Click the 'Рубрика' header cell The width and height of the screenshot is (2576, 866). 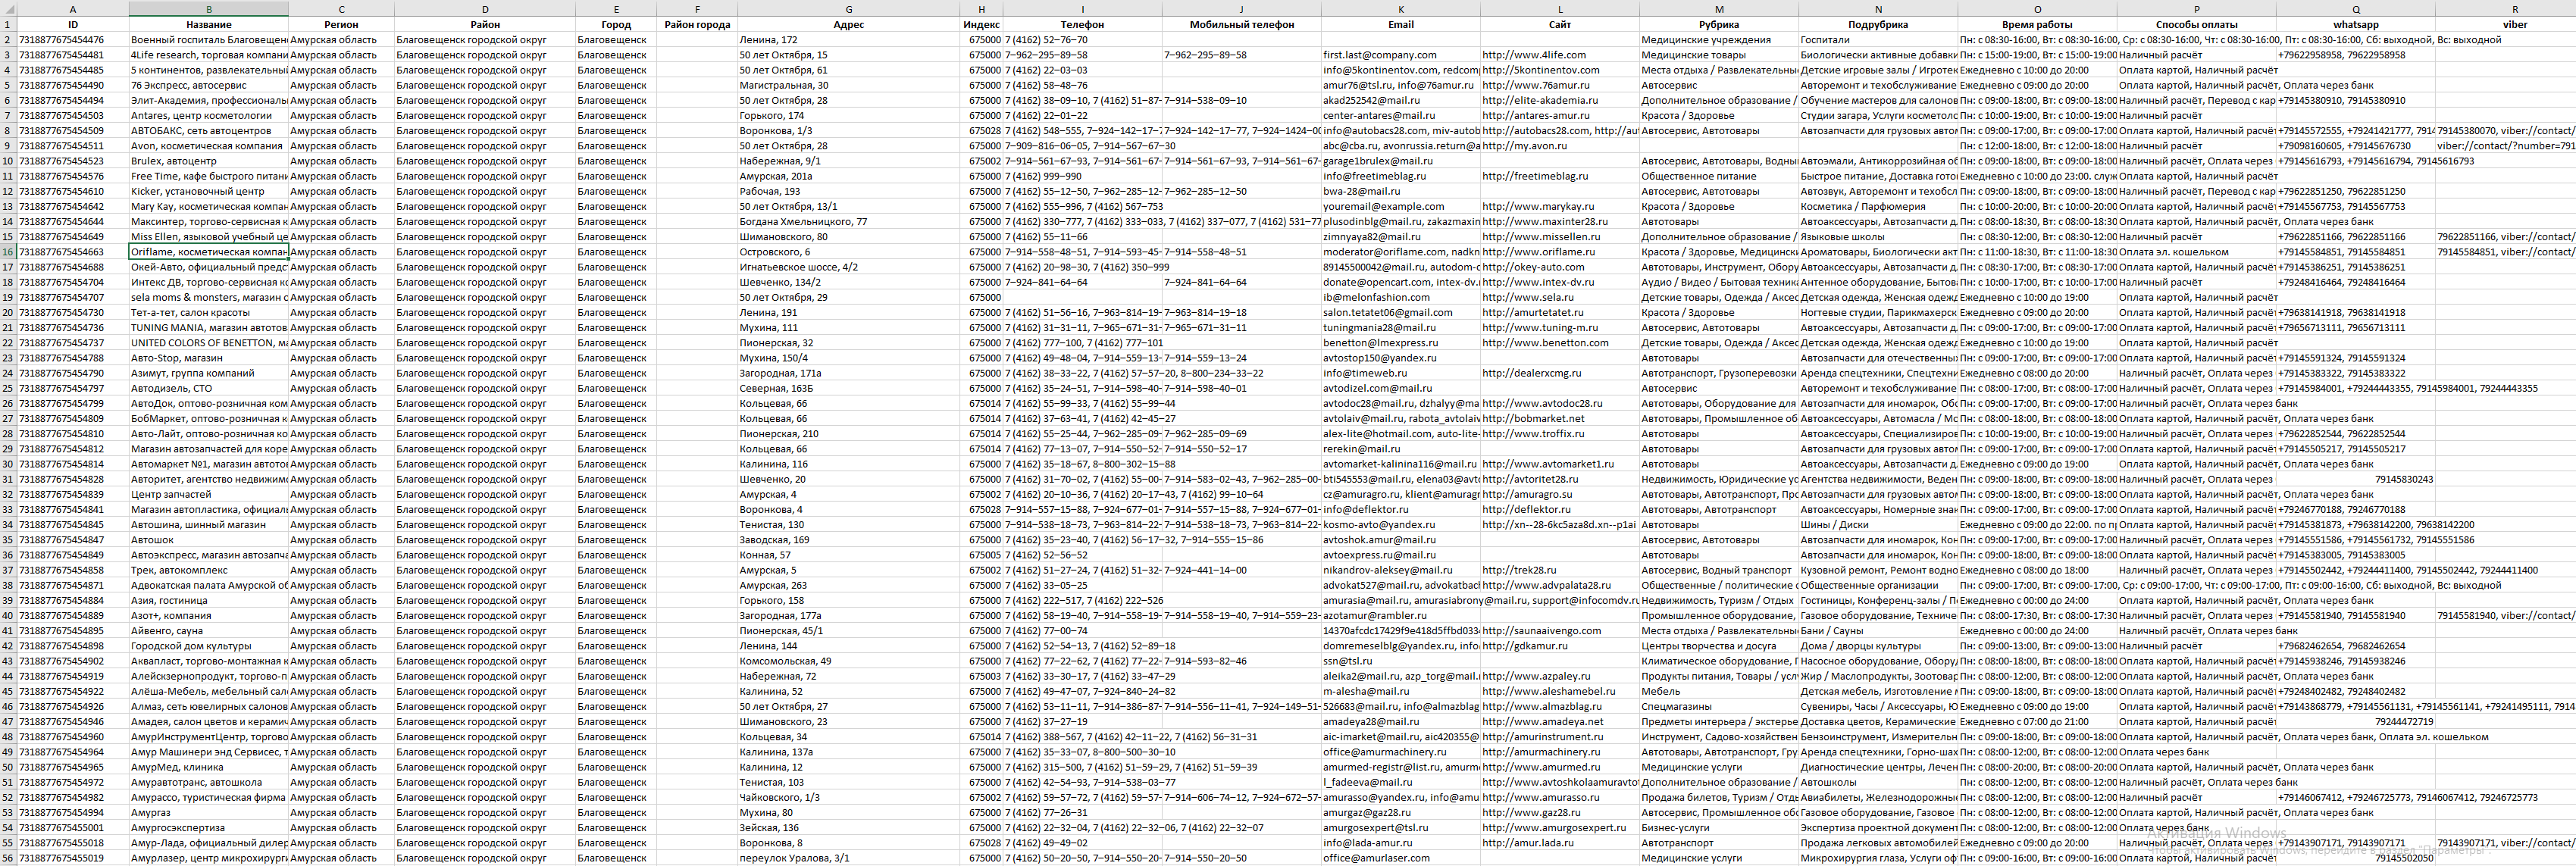click(1718, 25)
